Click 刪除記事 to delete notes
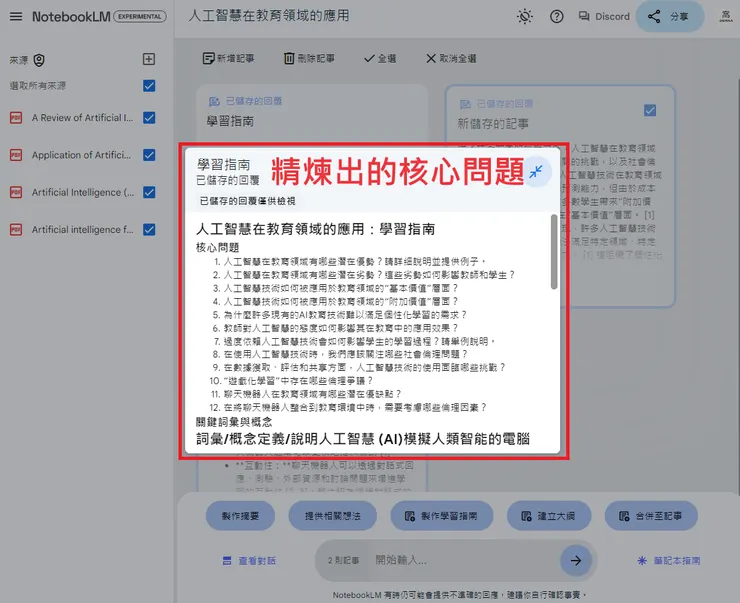Image resolution: width=740 pixels, height=603 pixels. click(309, 59)
